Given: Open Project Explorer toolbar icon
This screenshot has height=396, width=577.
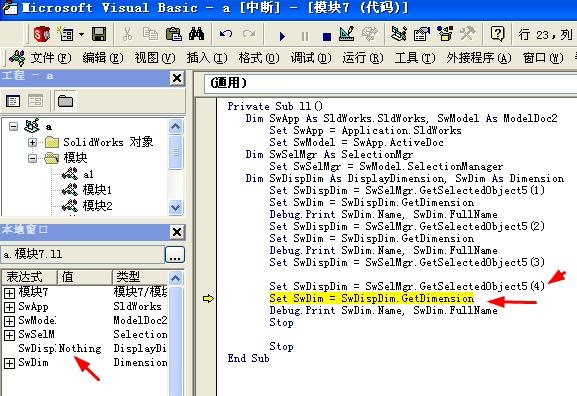Looking at the screenshot, I should [399, 35].
